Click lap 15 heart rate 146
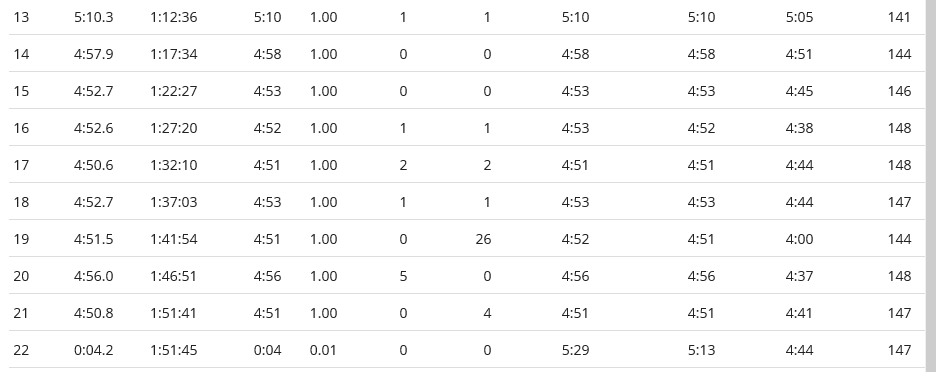 900,91
